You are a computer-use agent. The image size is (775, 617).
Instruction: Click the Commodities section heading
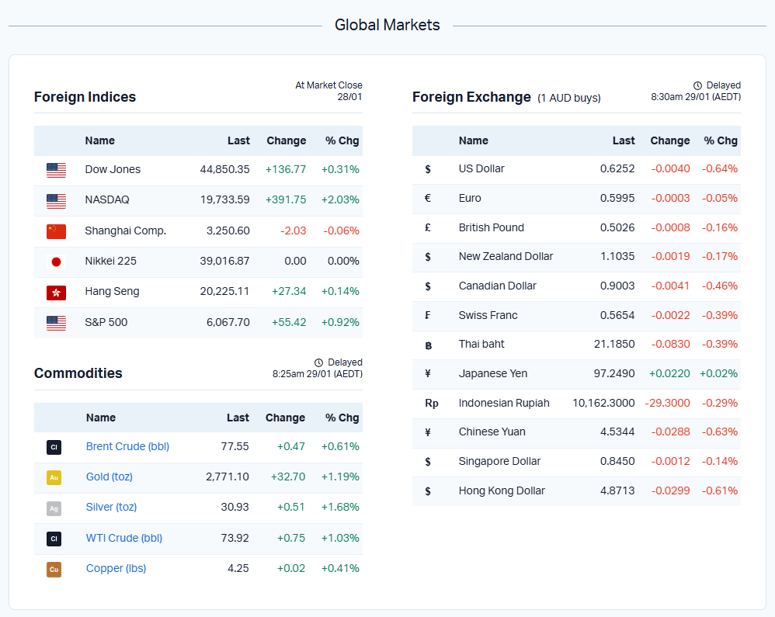pyautogui.click(x=78, y=373)
